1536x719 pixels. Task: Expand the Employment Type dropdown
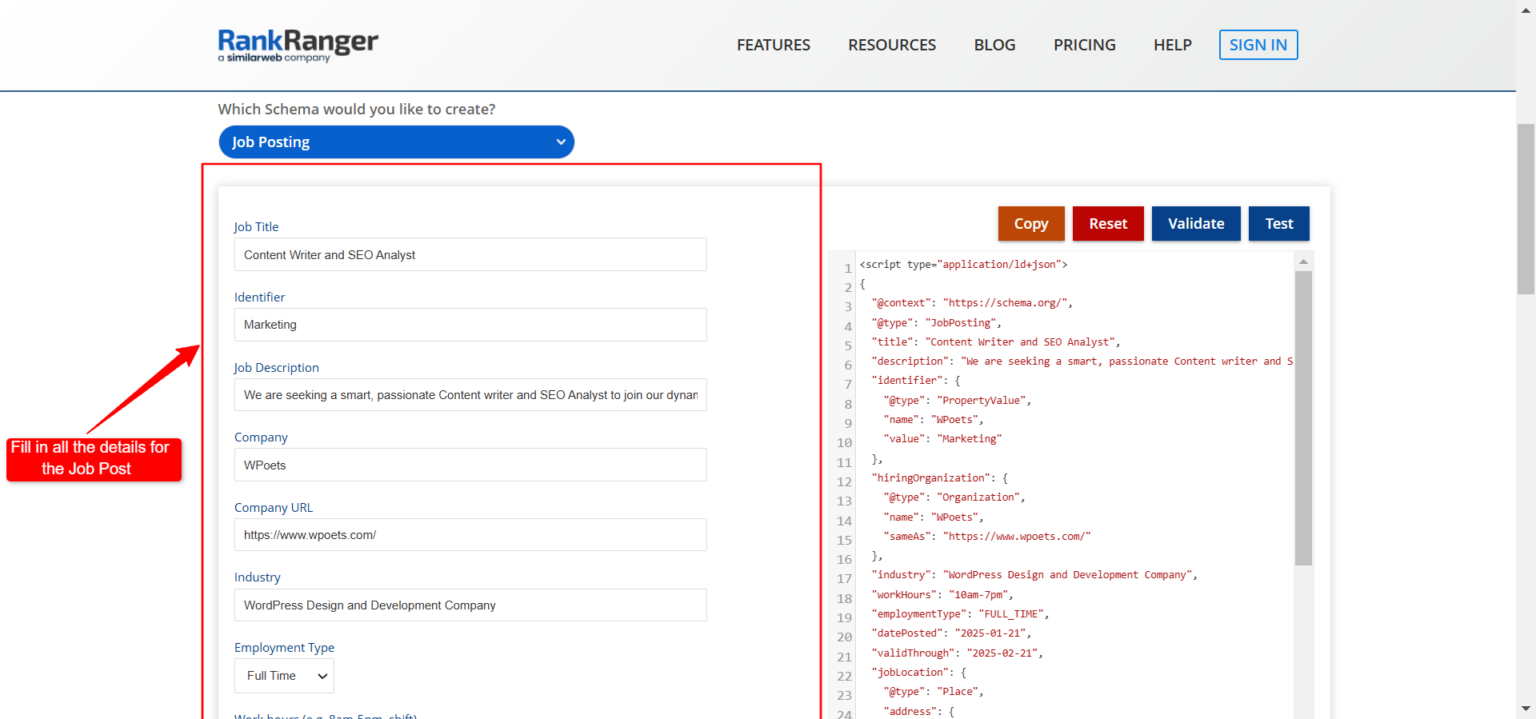(x=284, y=676)
